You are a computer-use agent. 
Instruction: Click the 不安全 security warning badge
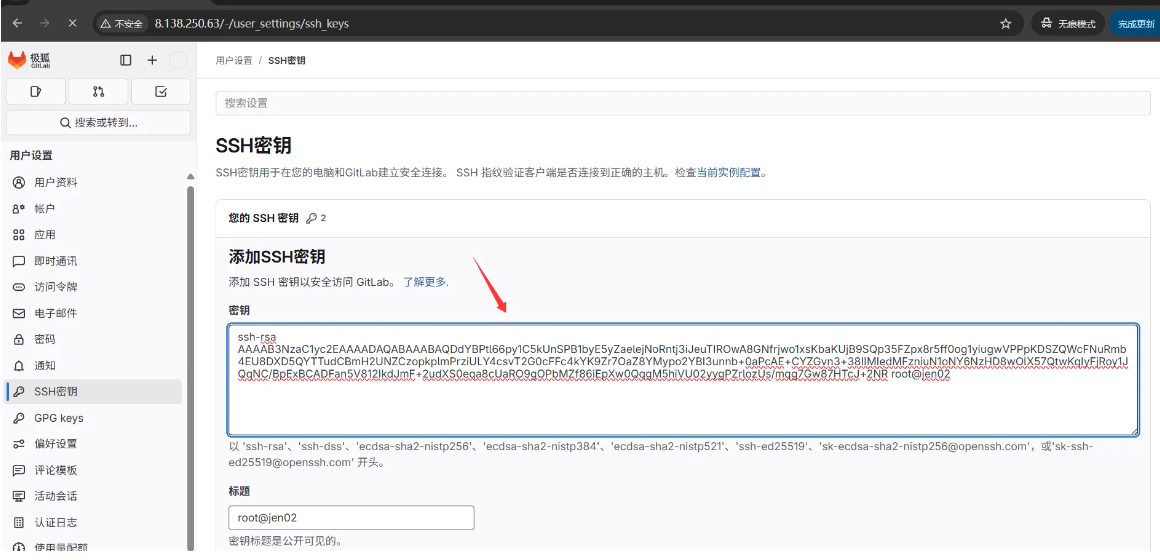click(121, 24)
